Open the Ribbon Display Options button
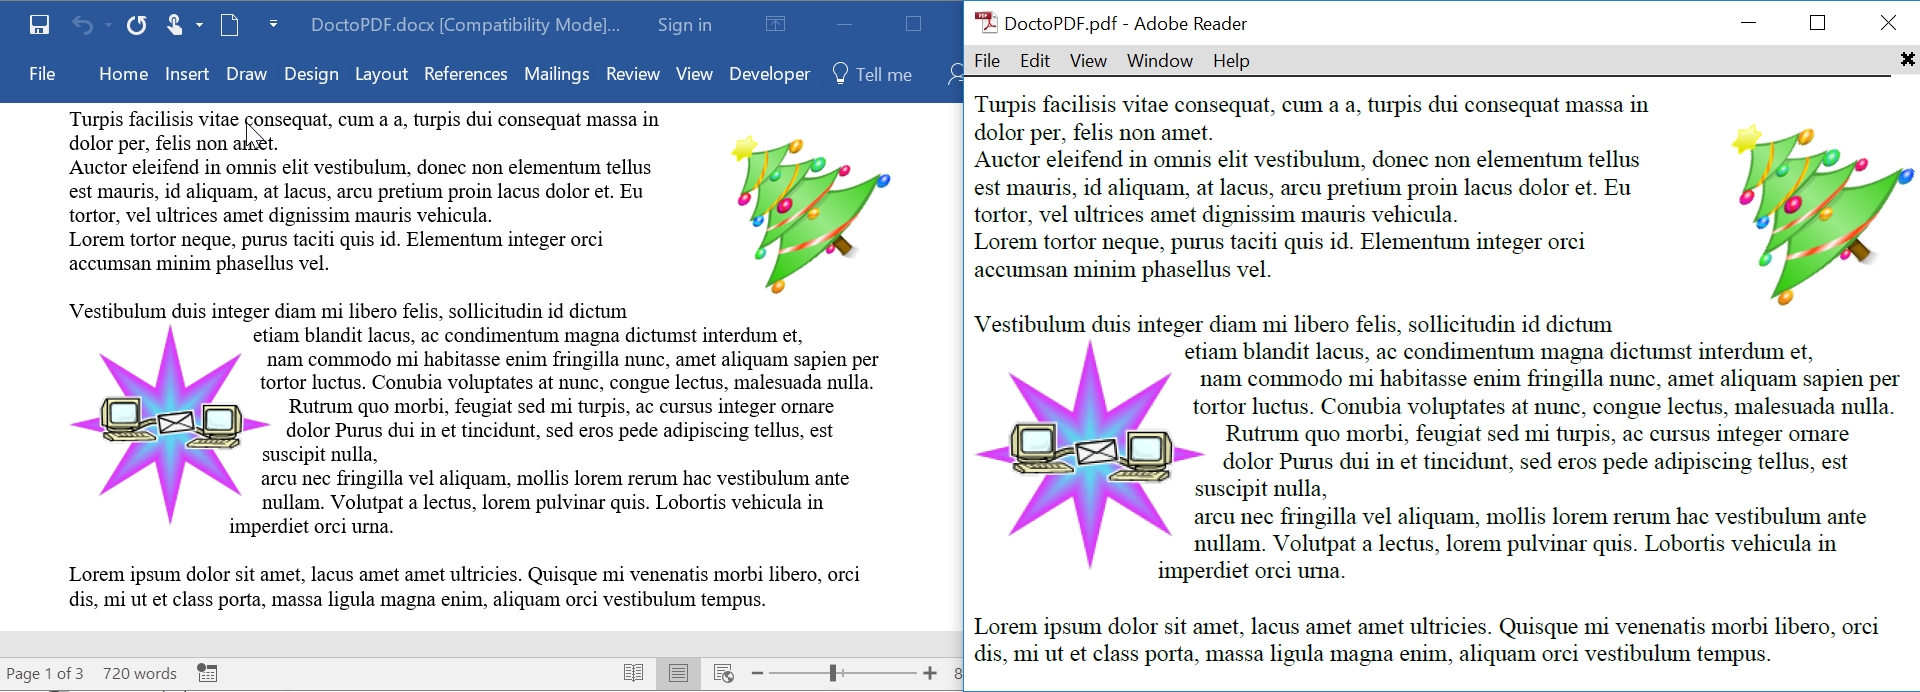This screenshot has width=1920, height=692. 776,25
